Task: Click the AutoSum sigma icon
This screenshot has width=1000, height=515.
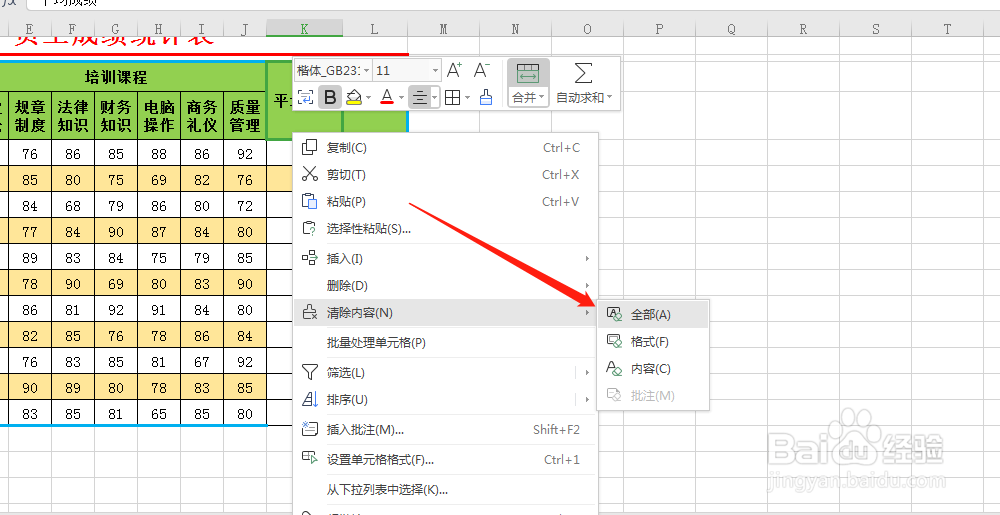Action: click(583, 73)
